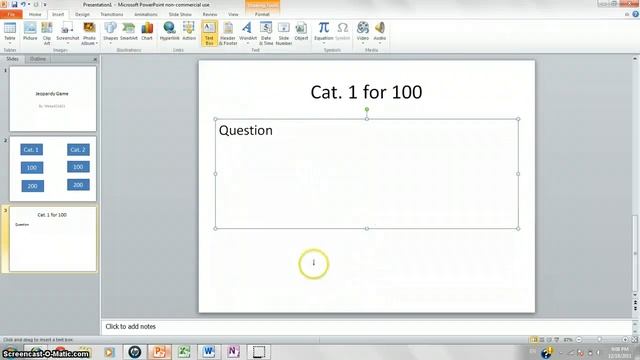Image resolution: width=640 pixels, height=360 pixels.
Task: Open Excel from the taskbar
Action: [x=184, y=351]
